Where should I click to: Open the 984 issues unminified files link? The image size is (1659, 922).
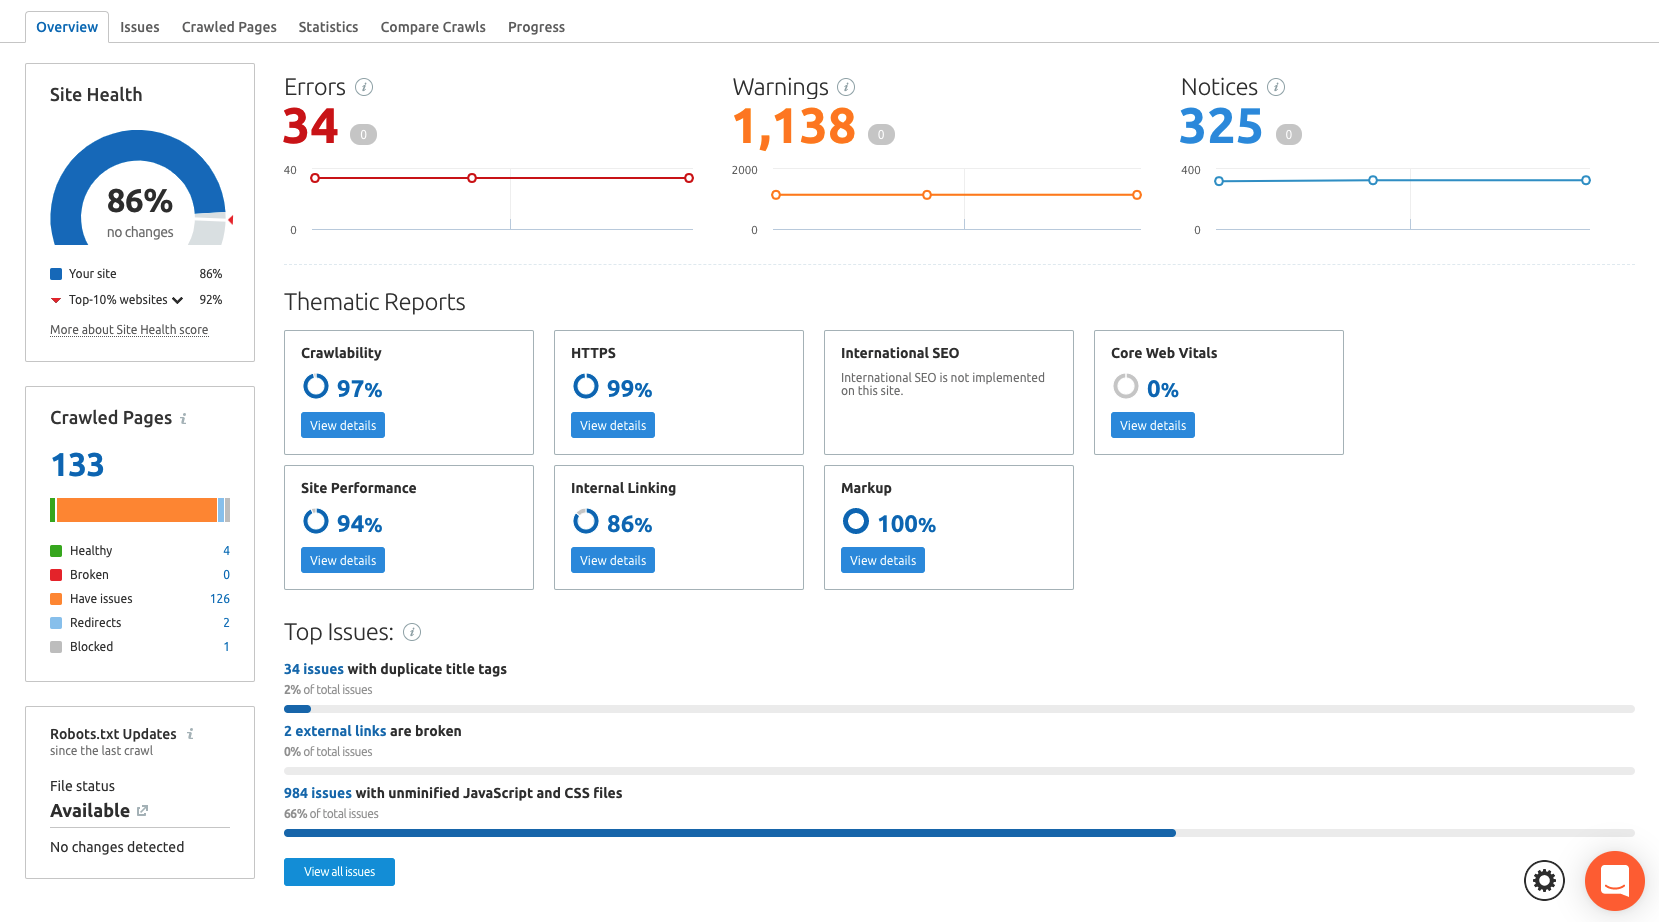point(318,793)
